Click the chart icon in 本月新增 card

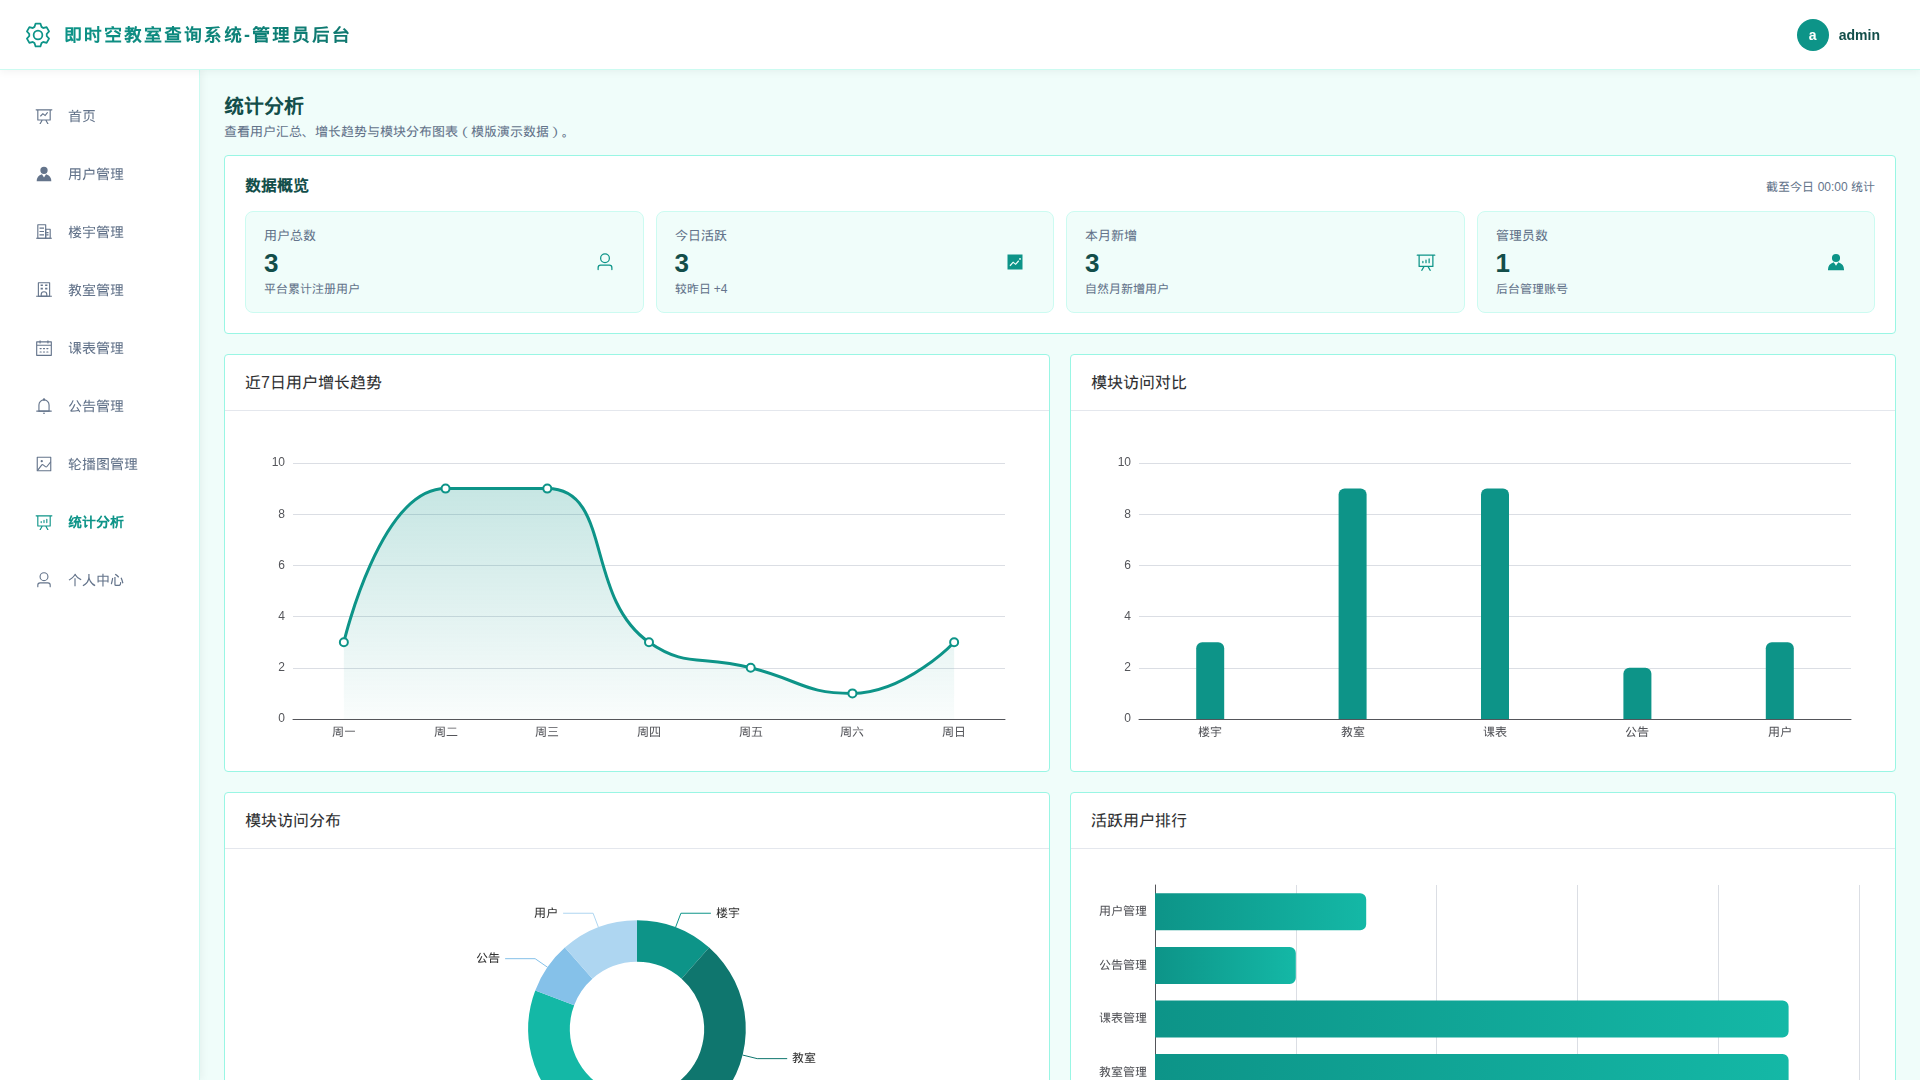tap(1426, 262)
